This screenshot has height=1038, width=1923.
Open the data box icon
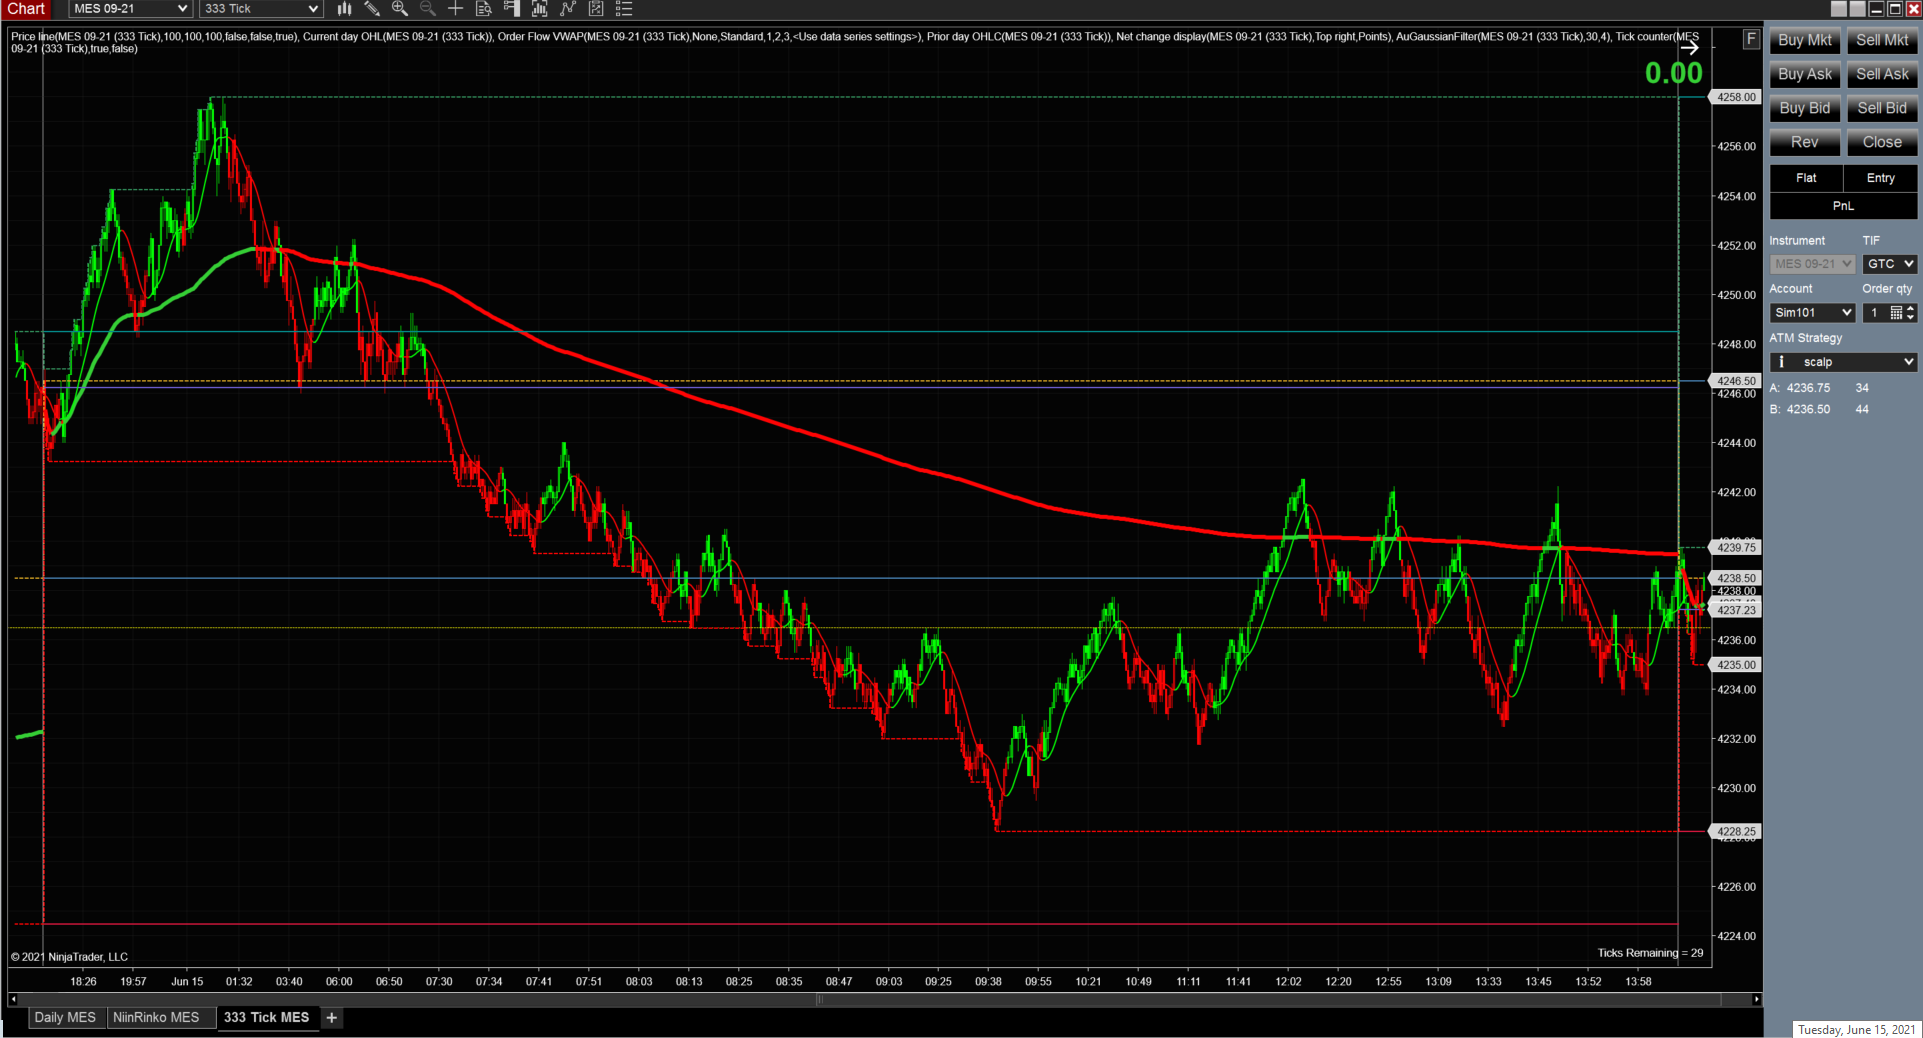click(484, 9)
